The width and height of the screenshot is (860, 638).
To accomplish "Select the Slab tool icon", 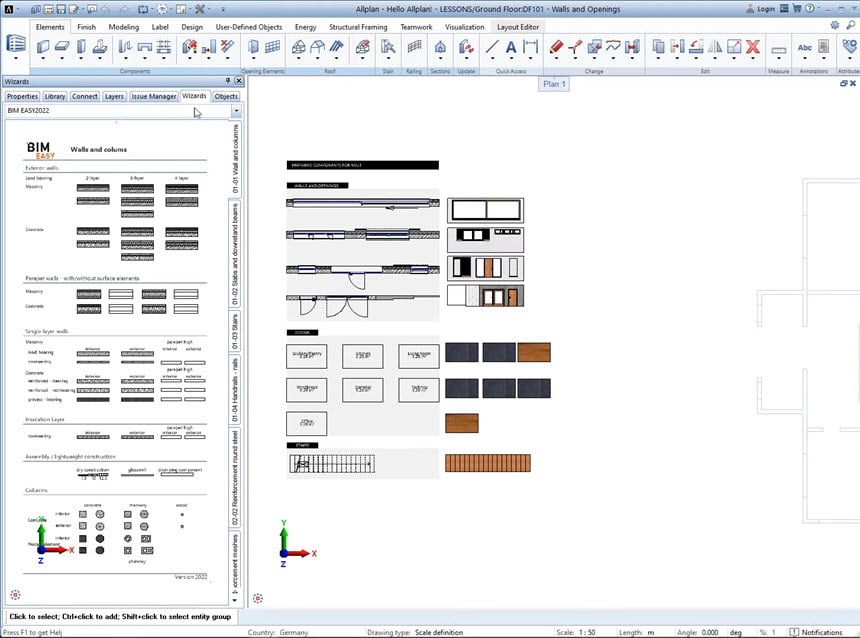I will click(x=62, y=47).
